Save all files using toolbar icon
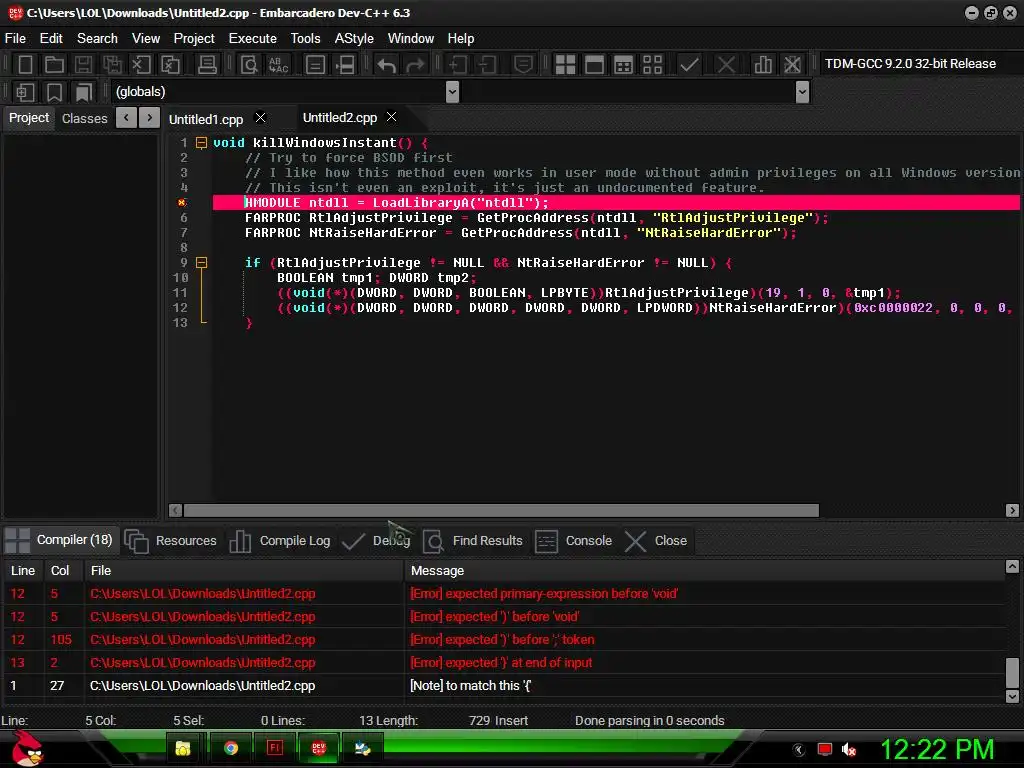The height and width of the screenshot is (768, 1024). tap(112, 64)
